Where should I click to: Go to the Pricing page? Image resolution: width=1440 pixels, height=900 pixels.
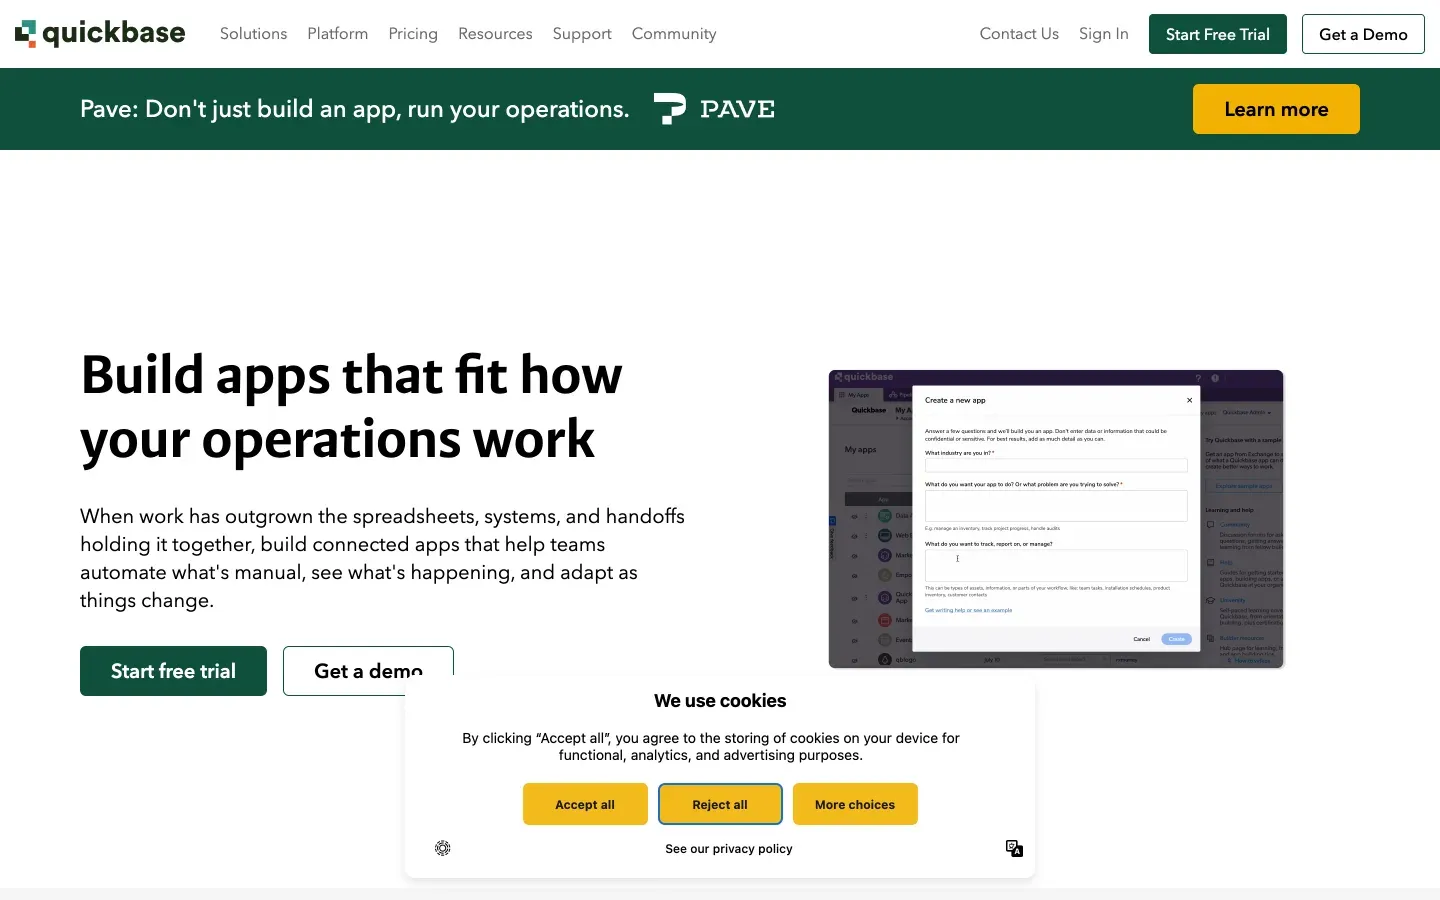(413, 34)
